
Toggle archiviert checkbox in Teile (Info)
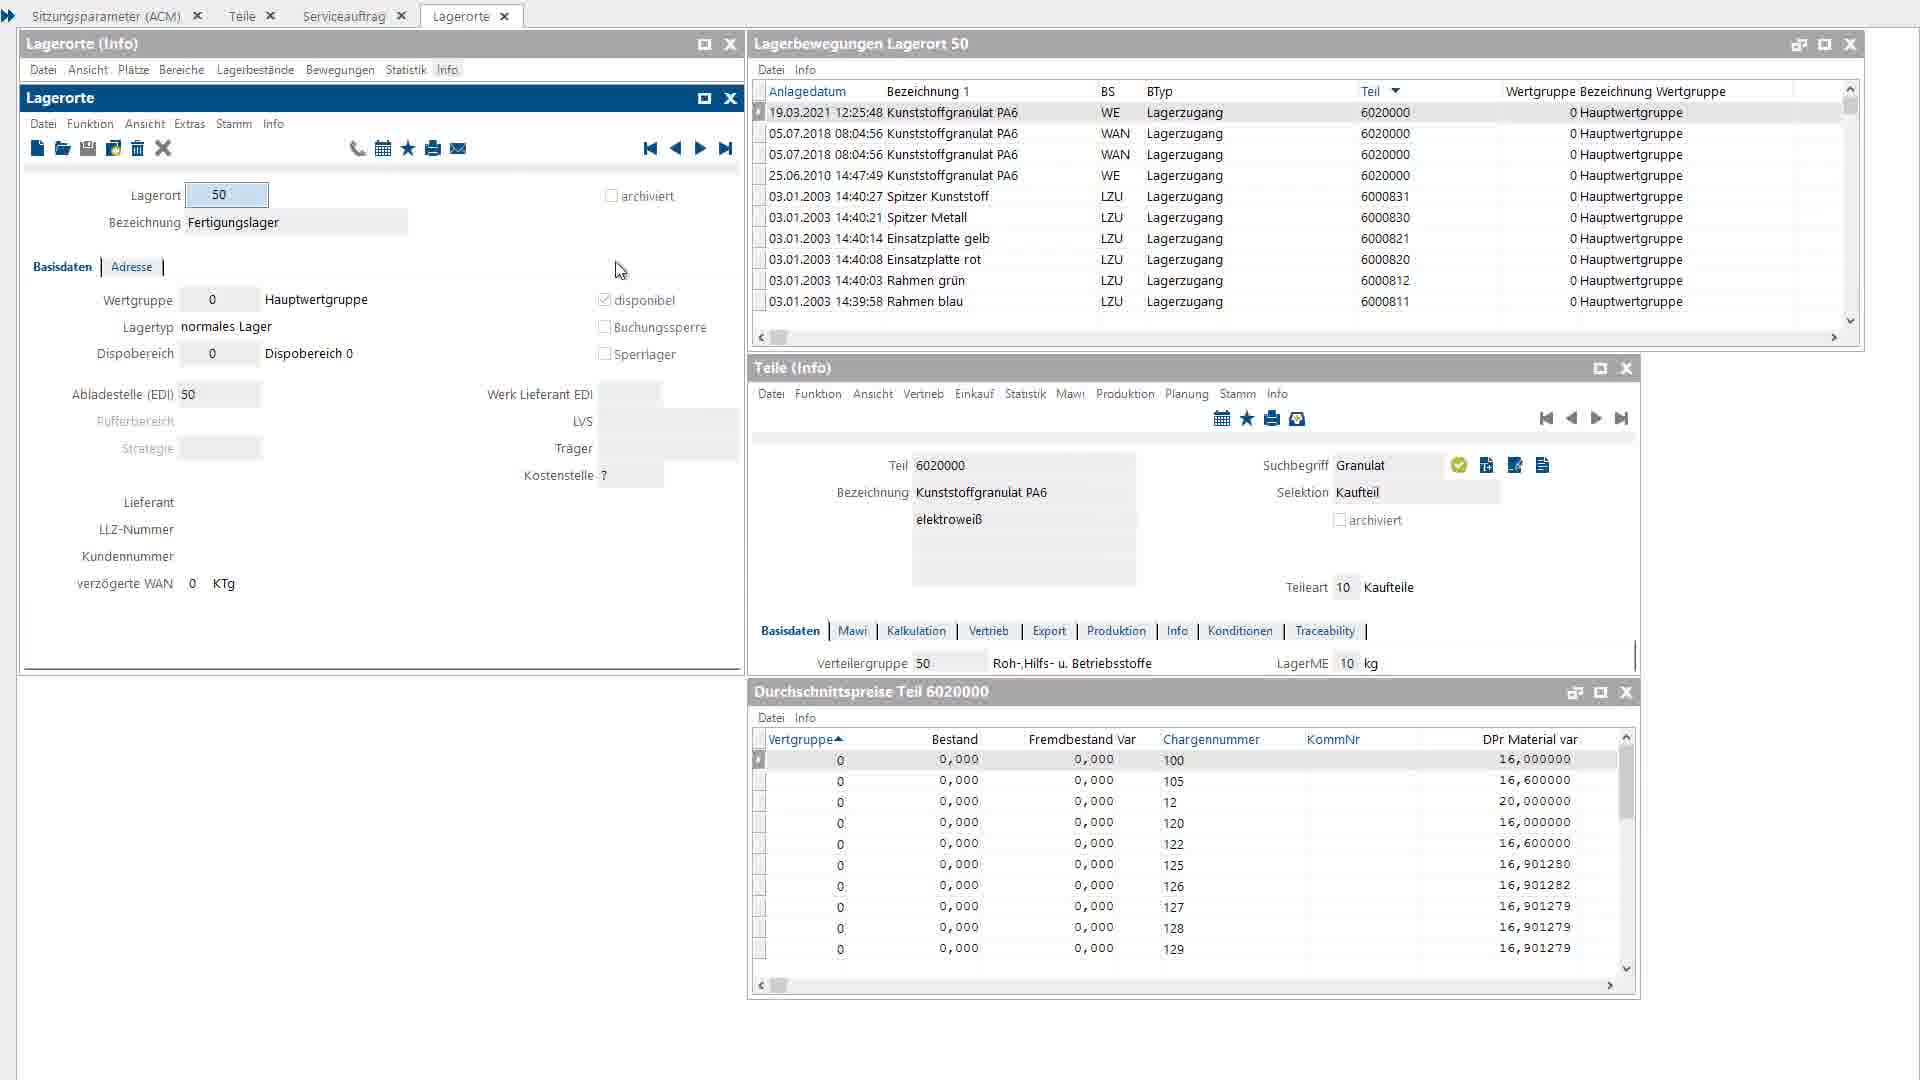click(1339, 520)
